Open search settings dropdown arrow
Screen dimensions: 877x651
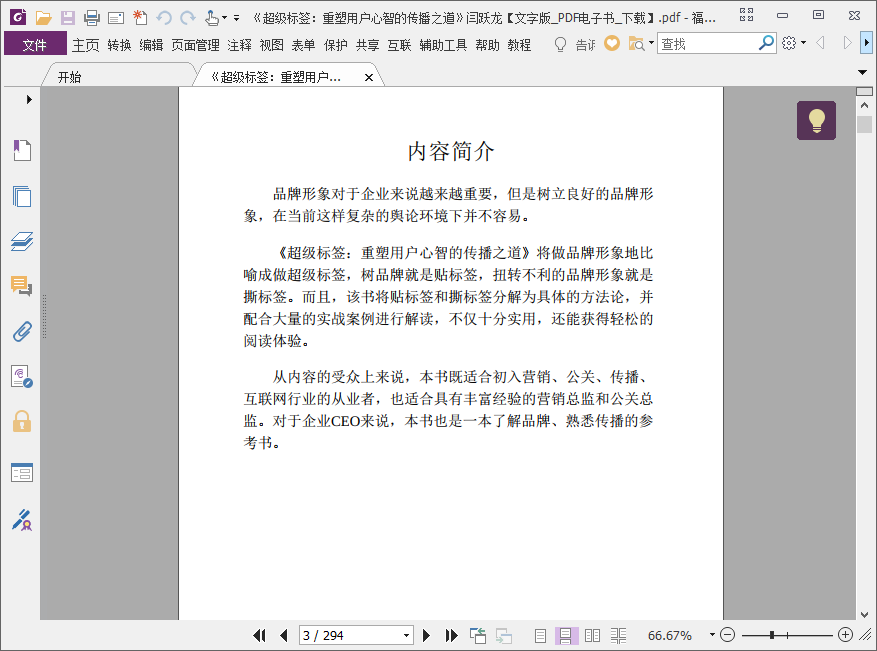[x=803, y=43]
